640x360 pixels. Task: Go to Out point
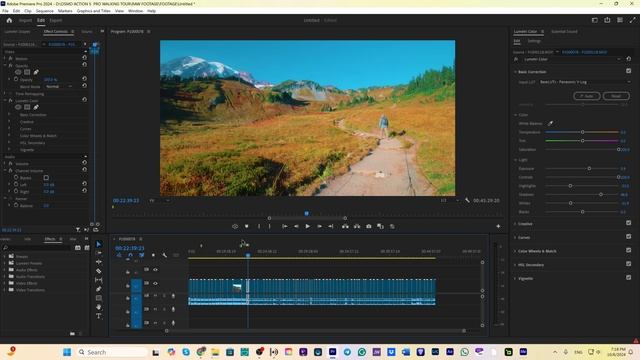point(331,226)
